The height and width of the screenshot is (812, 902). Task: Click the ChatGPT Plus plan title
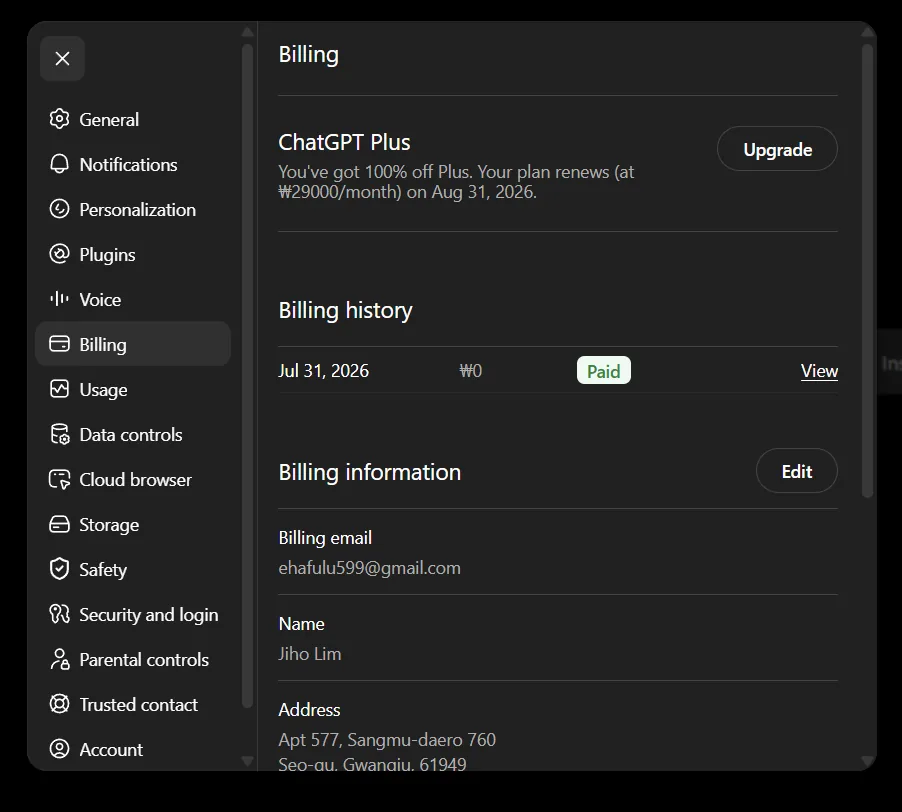click(344, 143)
